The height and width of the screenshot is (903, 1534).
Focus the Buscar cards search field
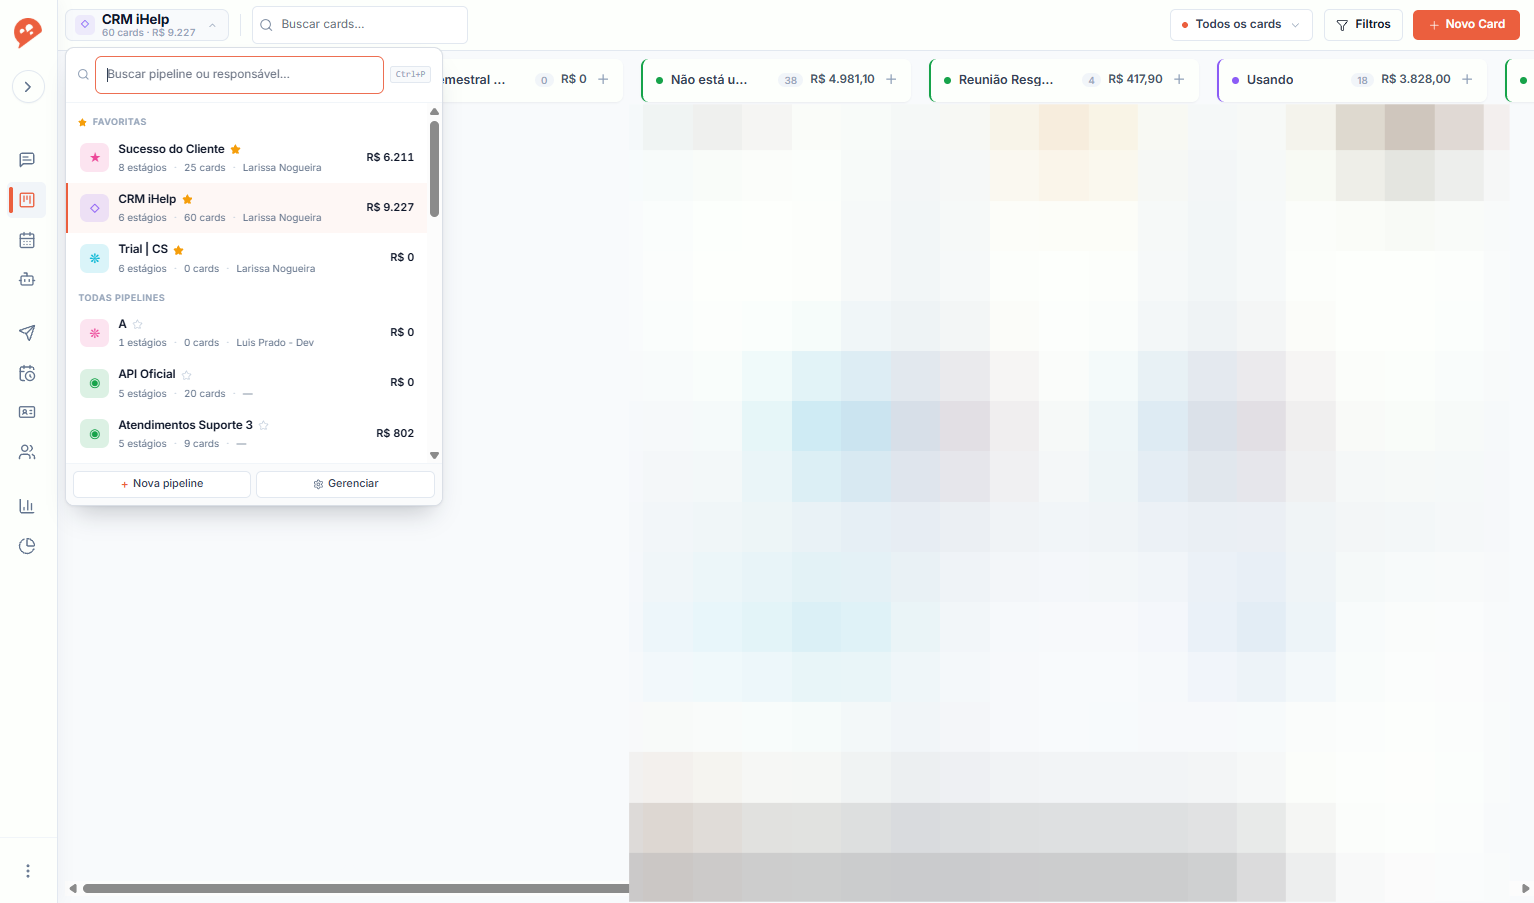(360, 25)
